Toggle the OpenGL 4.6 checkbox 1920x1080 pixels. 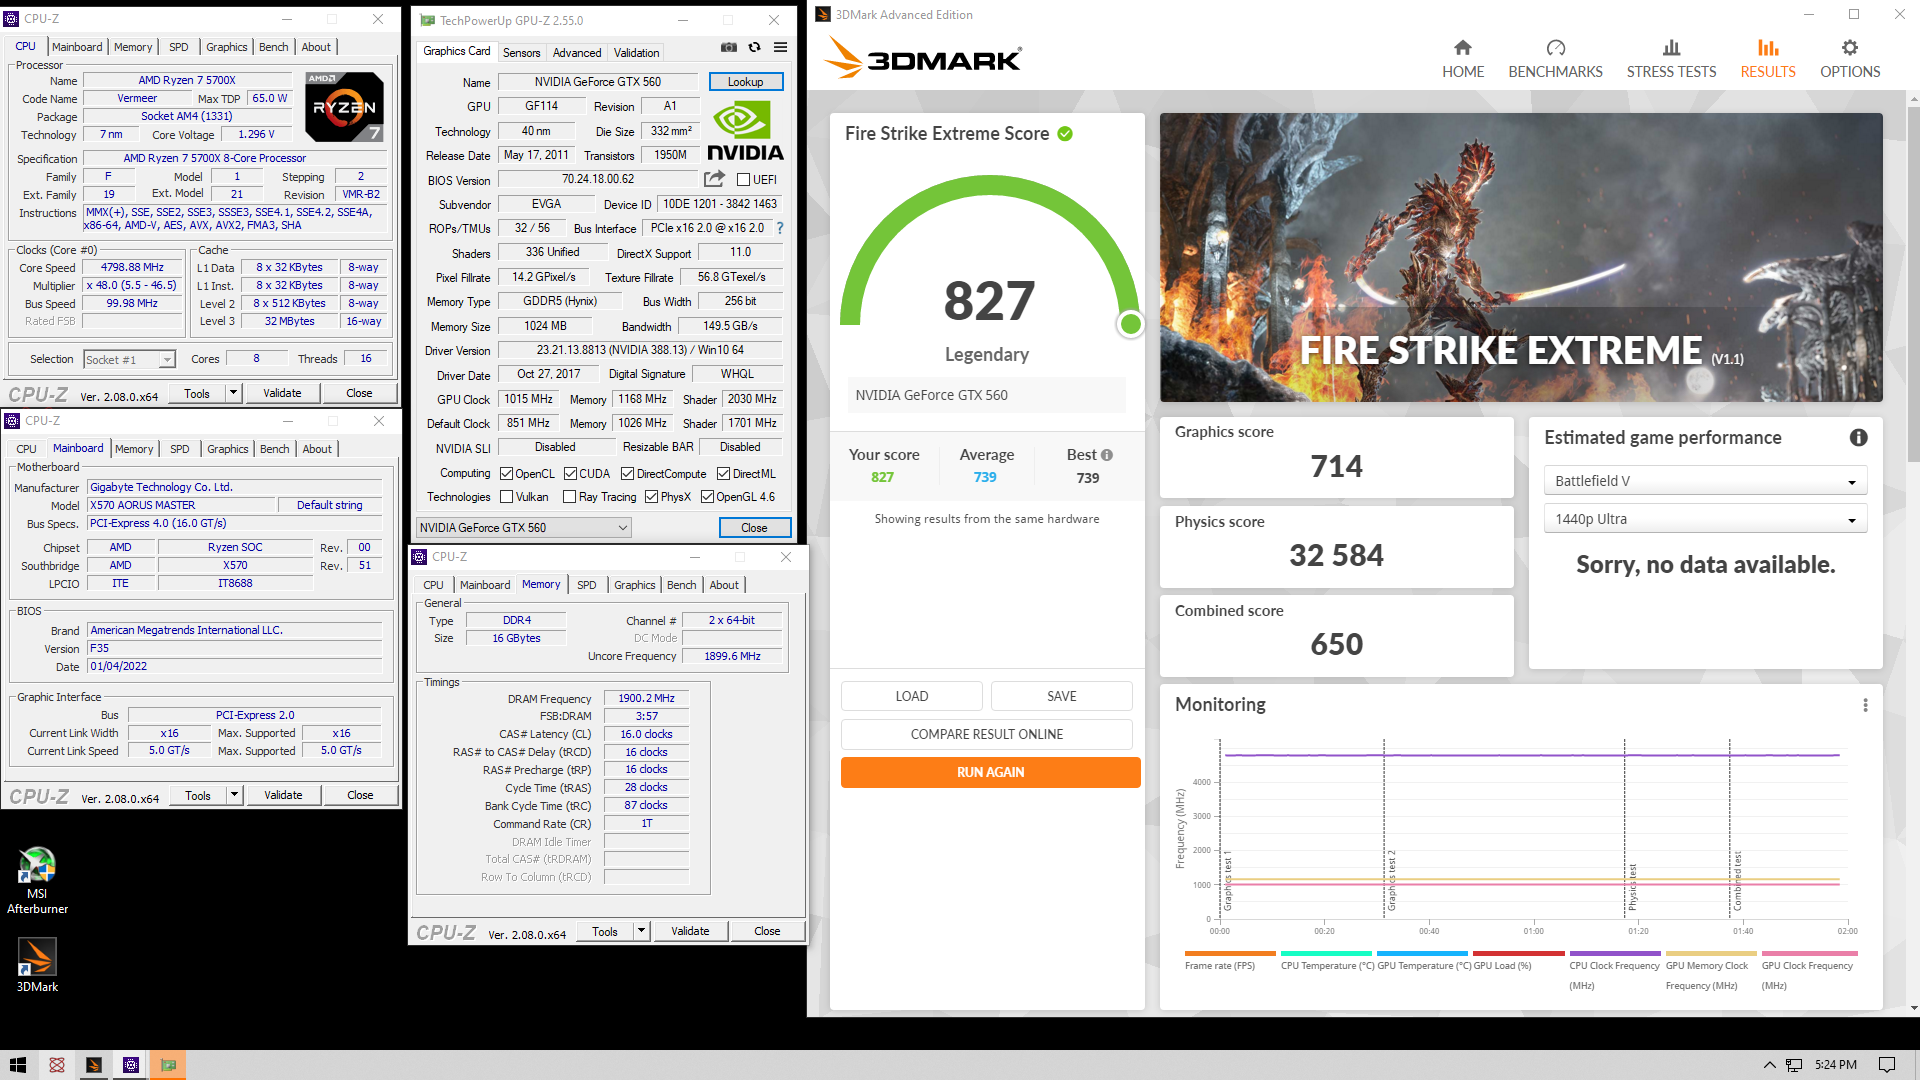pyautogui.click(x=707, y=497)
